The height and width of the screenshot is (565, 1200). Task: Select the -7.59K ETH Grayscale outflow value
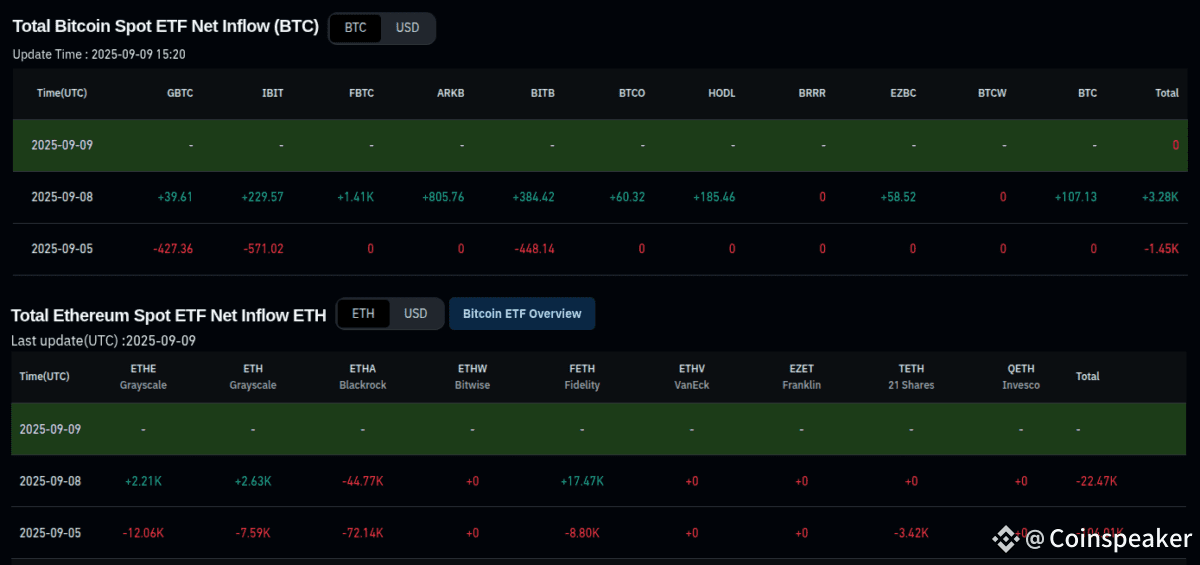click(x=253, y=533)
